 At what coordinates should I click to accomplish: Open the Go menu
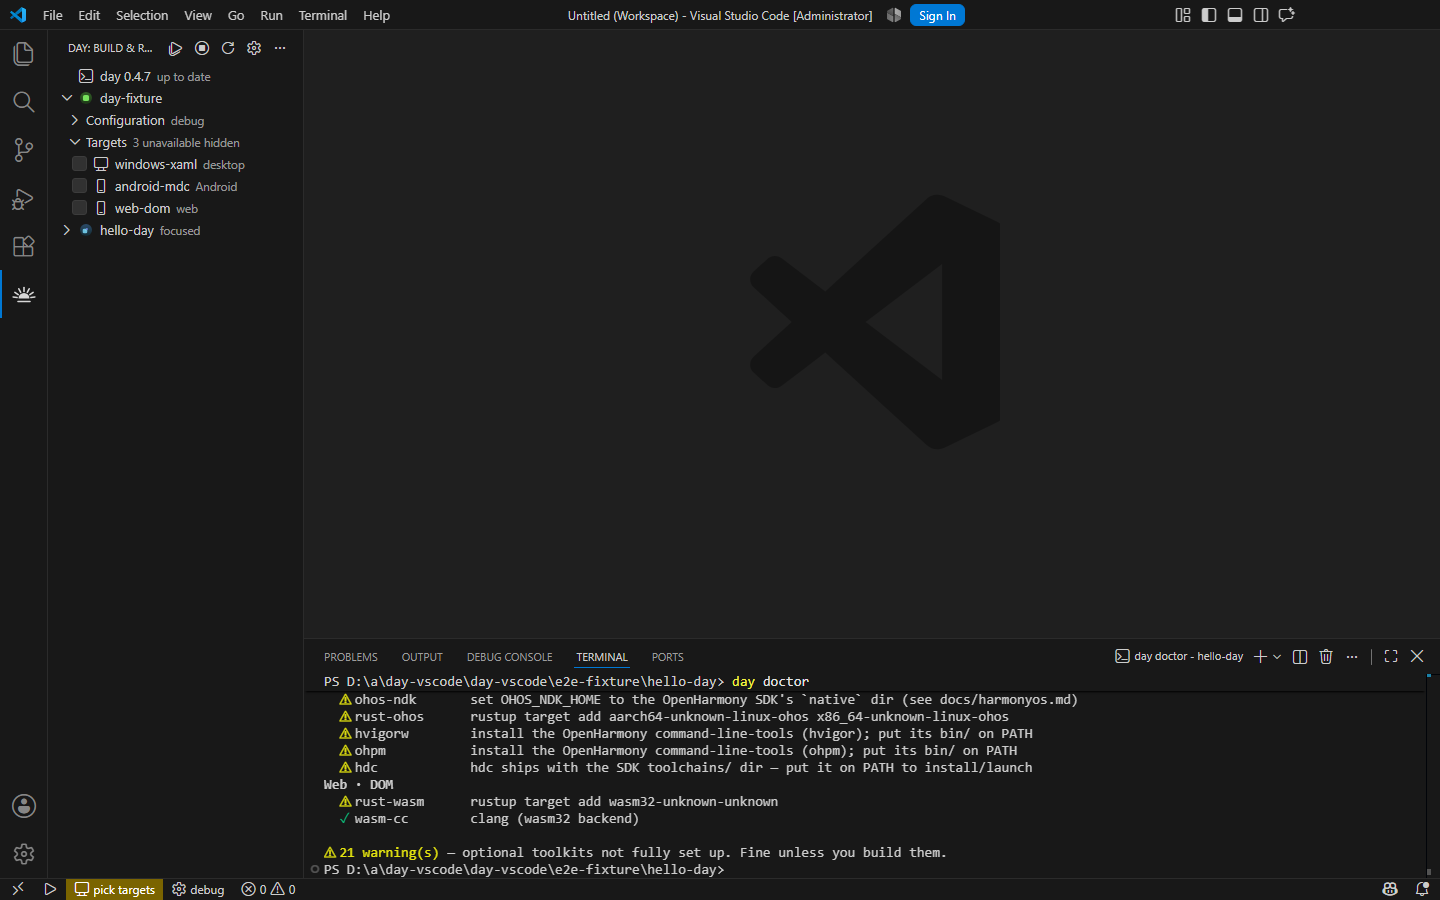pos(236,15)
